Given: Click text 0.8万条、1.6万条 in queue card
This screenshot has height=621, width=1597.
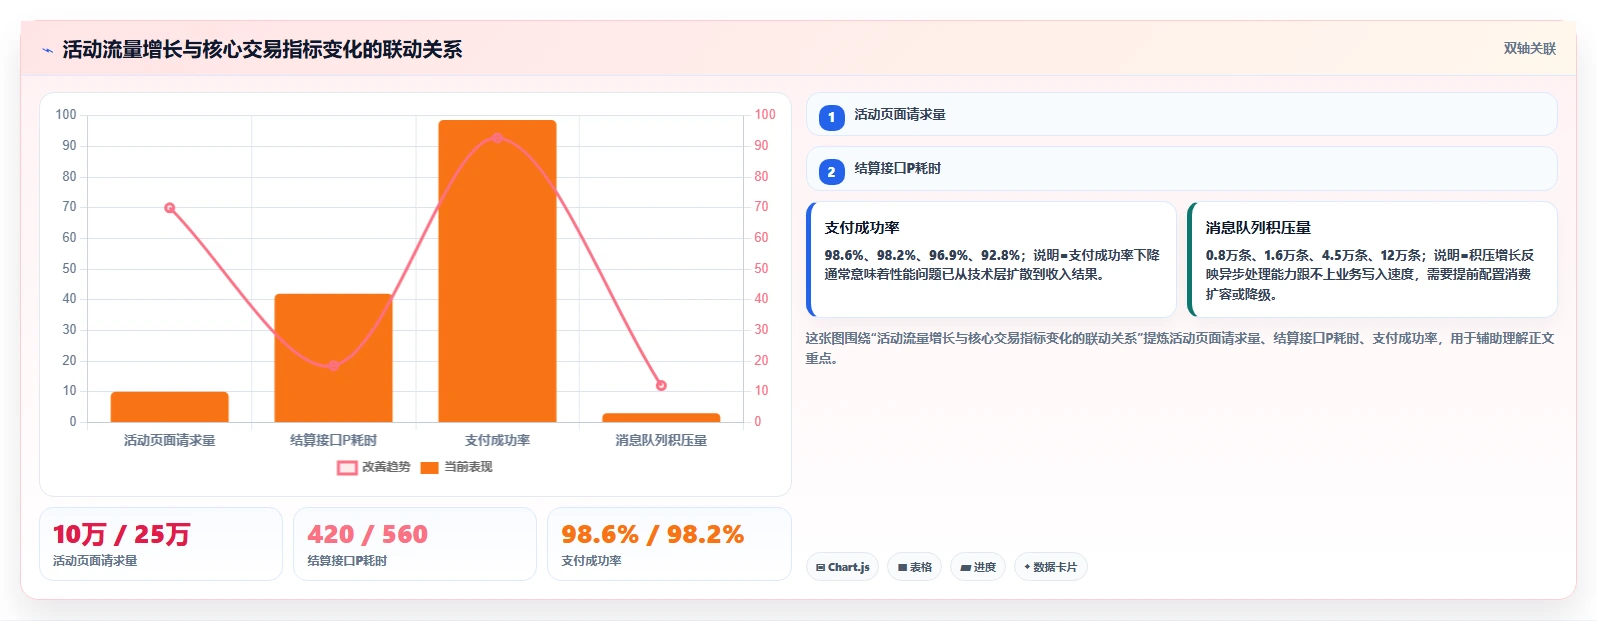Looking at the screenshot, I should click(1259, 255).
